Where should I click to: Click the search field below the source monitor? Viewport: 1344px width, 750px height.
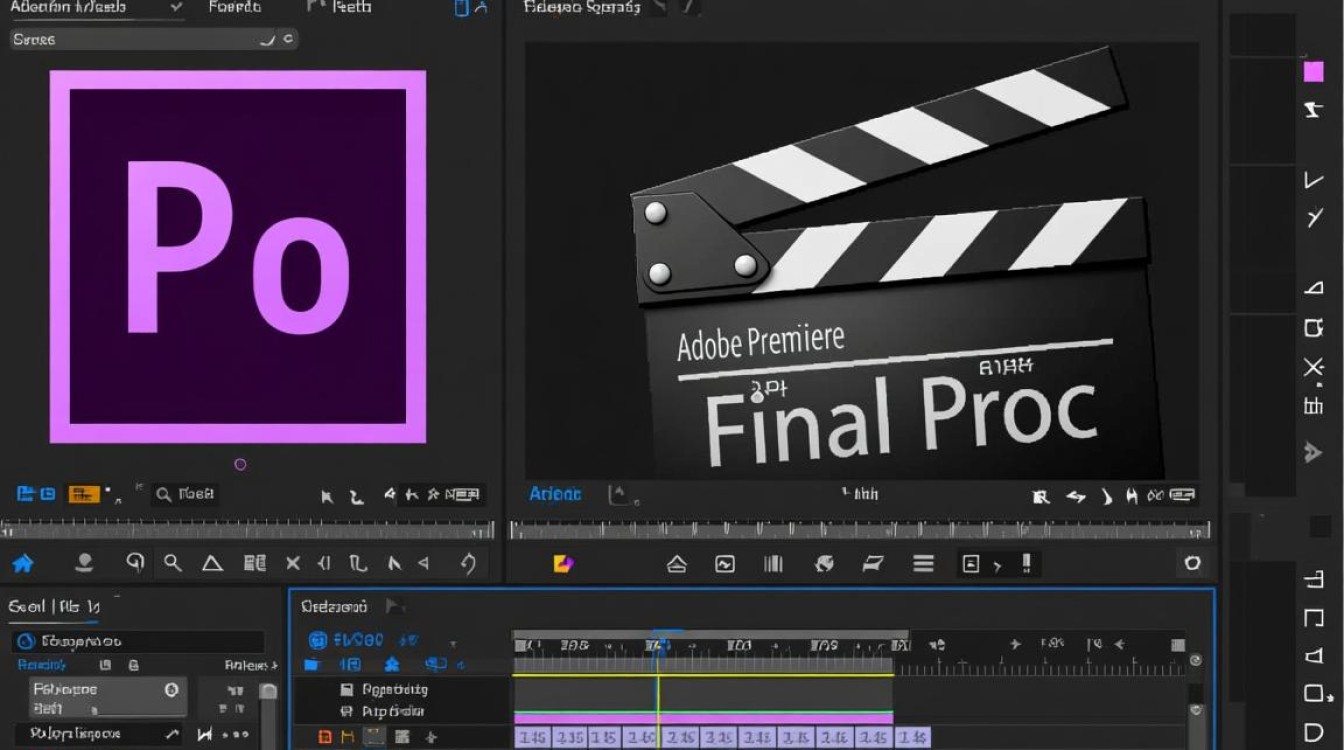pyautogui.click(x=185, y=494)
